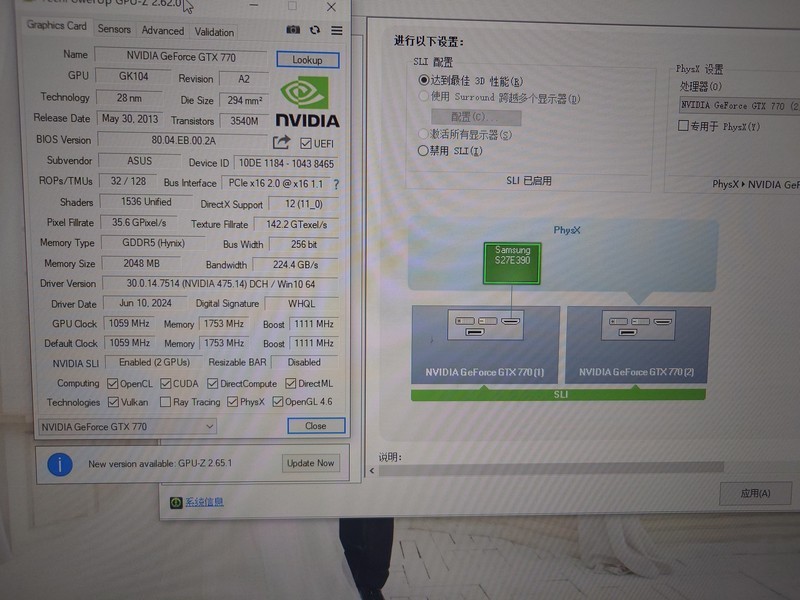Click the 应用(A) apply button

click(x=755, y=493)
